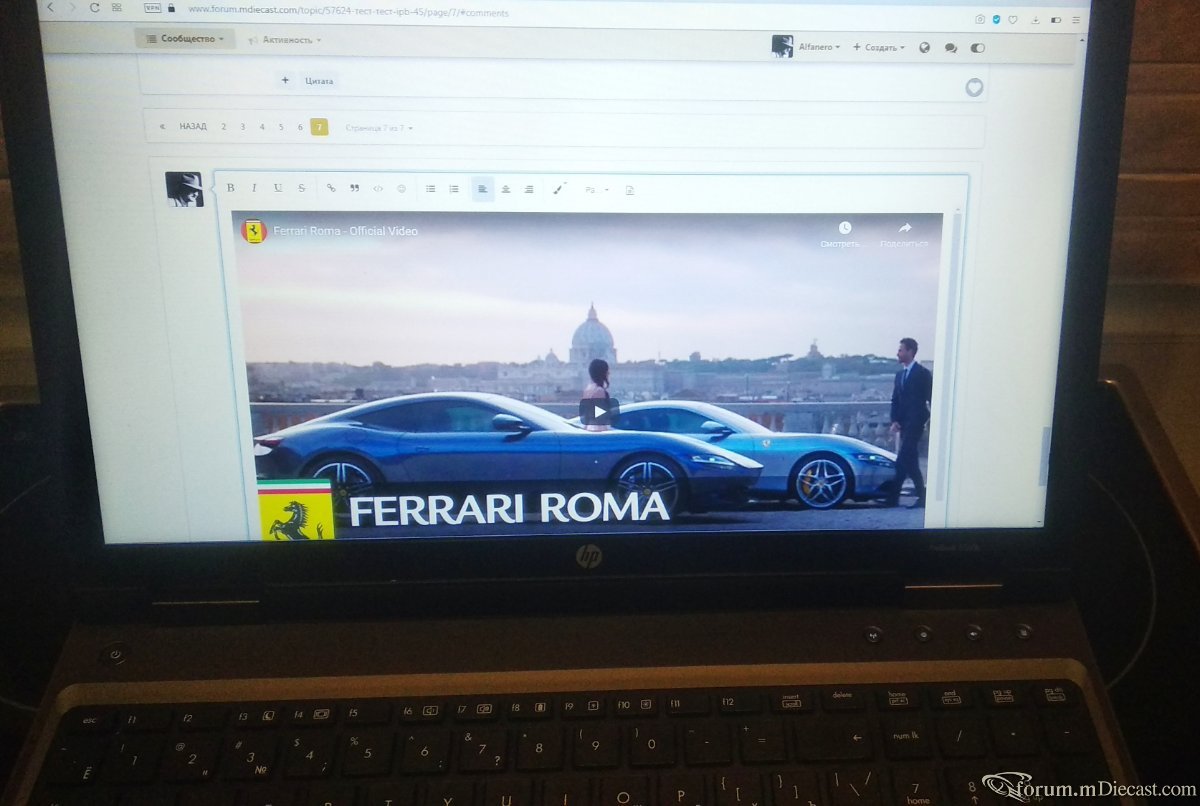Center align text in the editor
1200x806 pixels.
coord(506,189)
